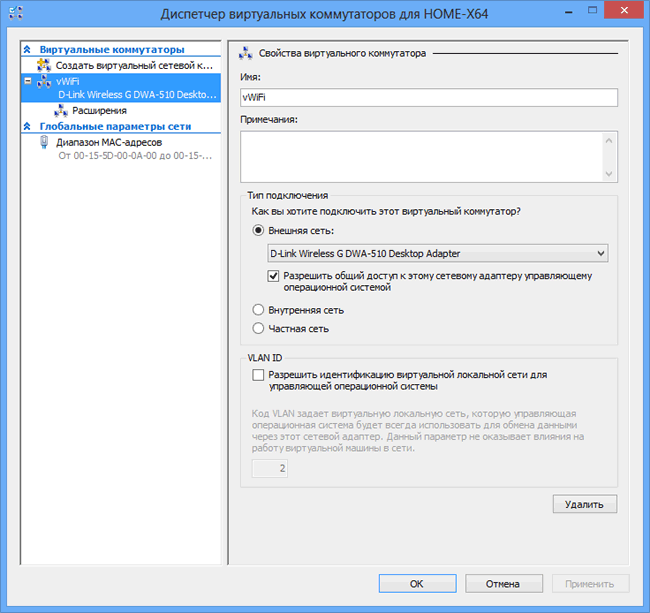The height and width of the screenshot is (613, 650).
Task: Click the vWiFi switch network icon
Action: pos(44,82)
